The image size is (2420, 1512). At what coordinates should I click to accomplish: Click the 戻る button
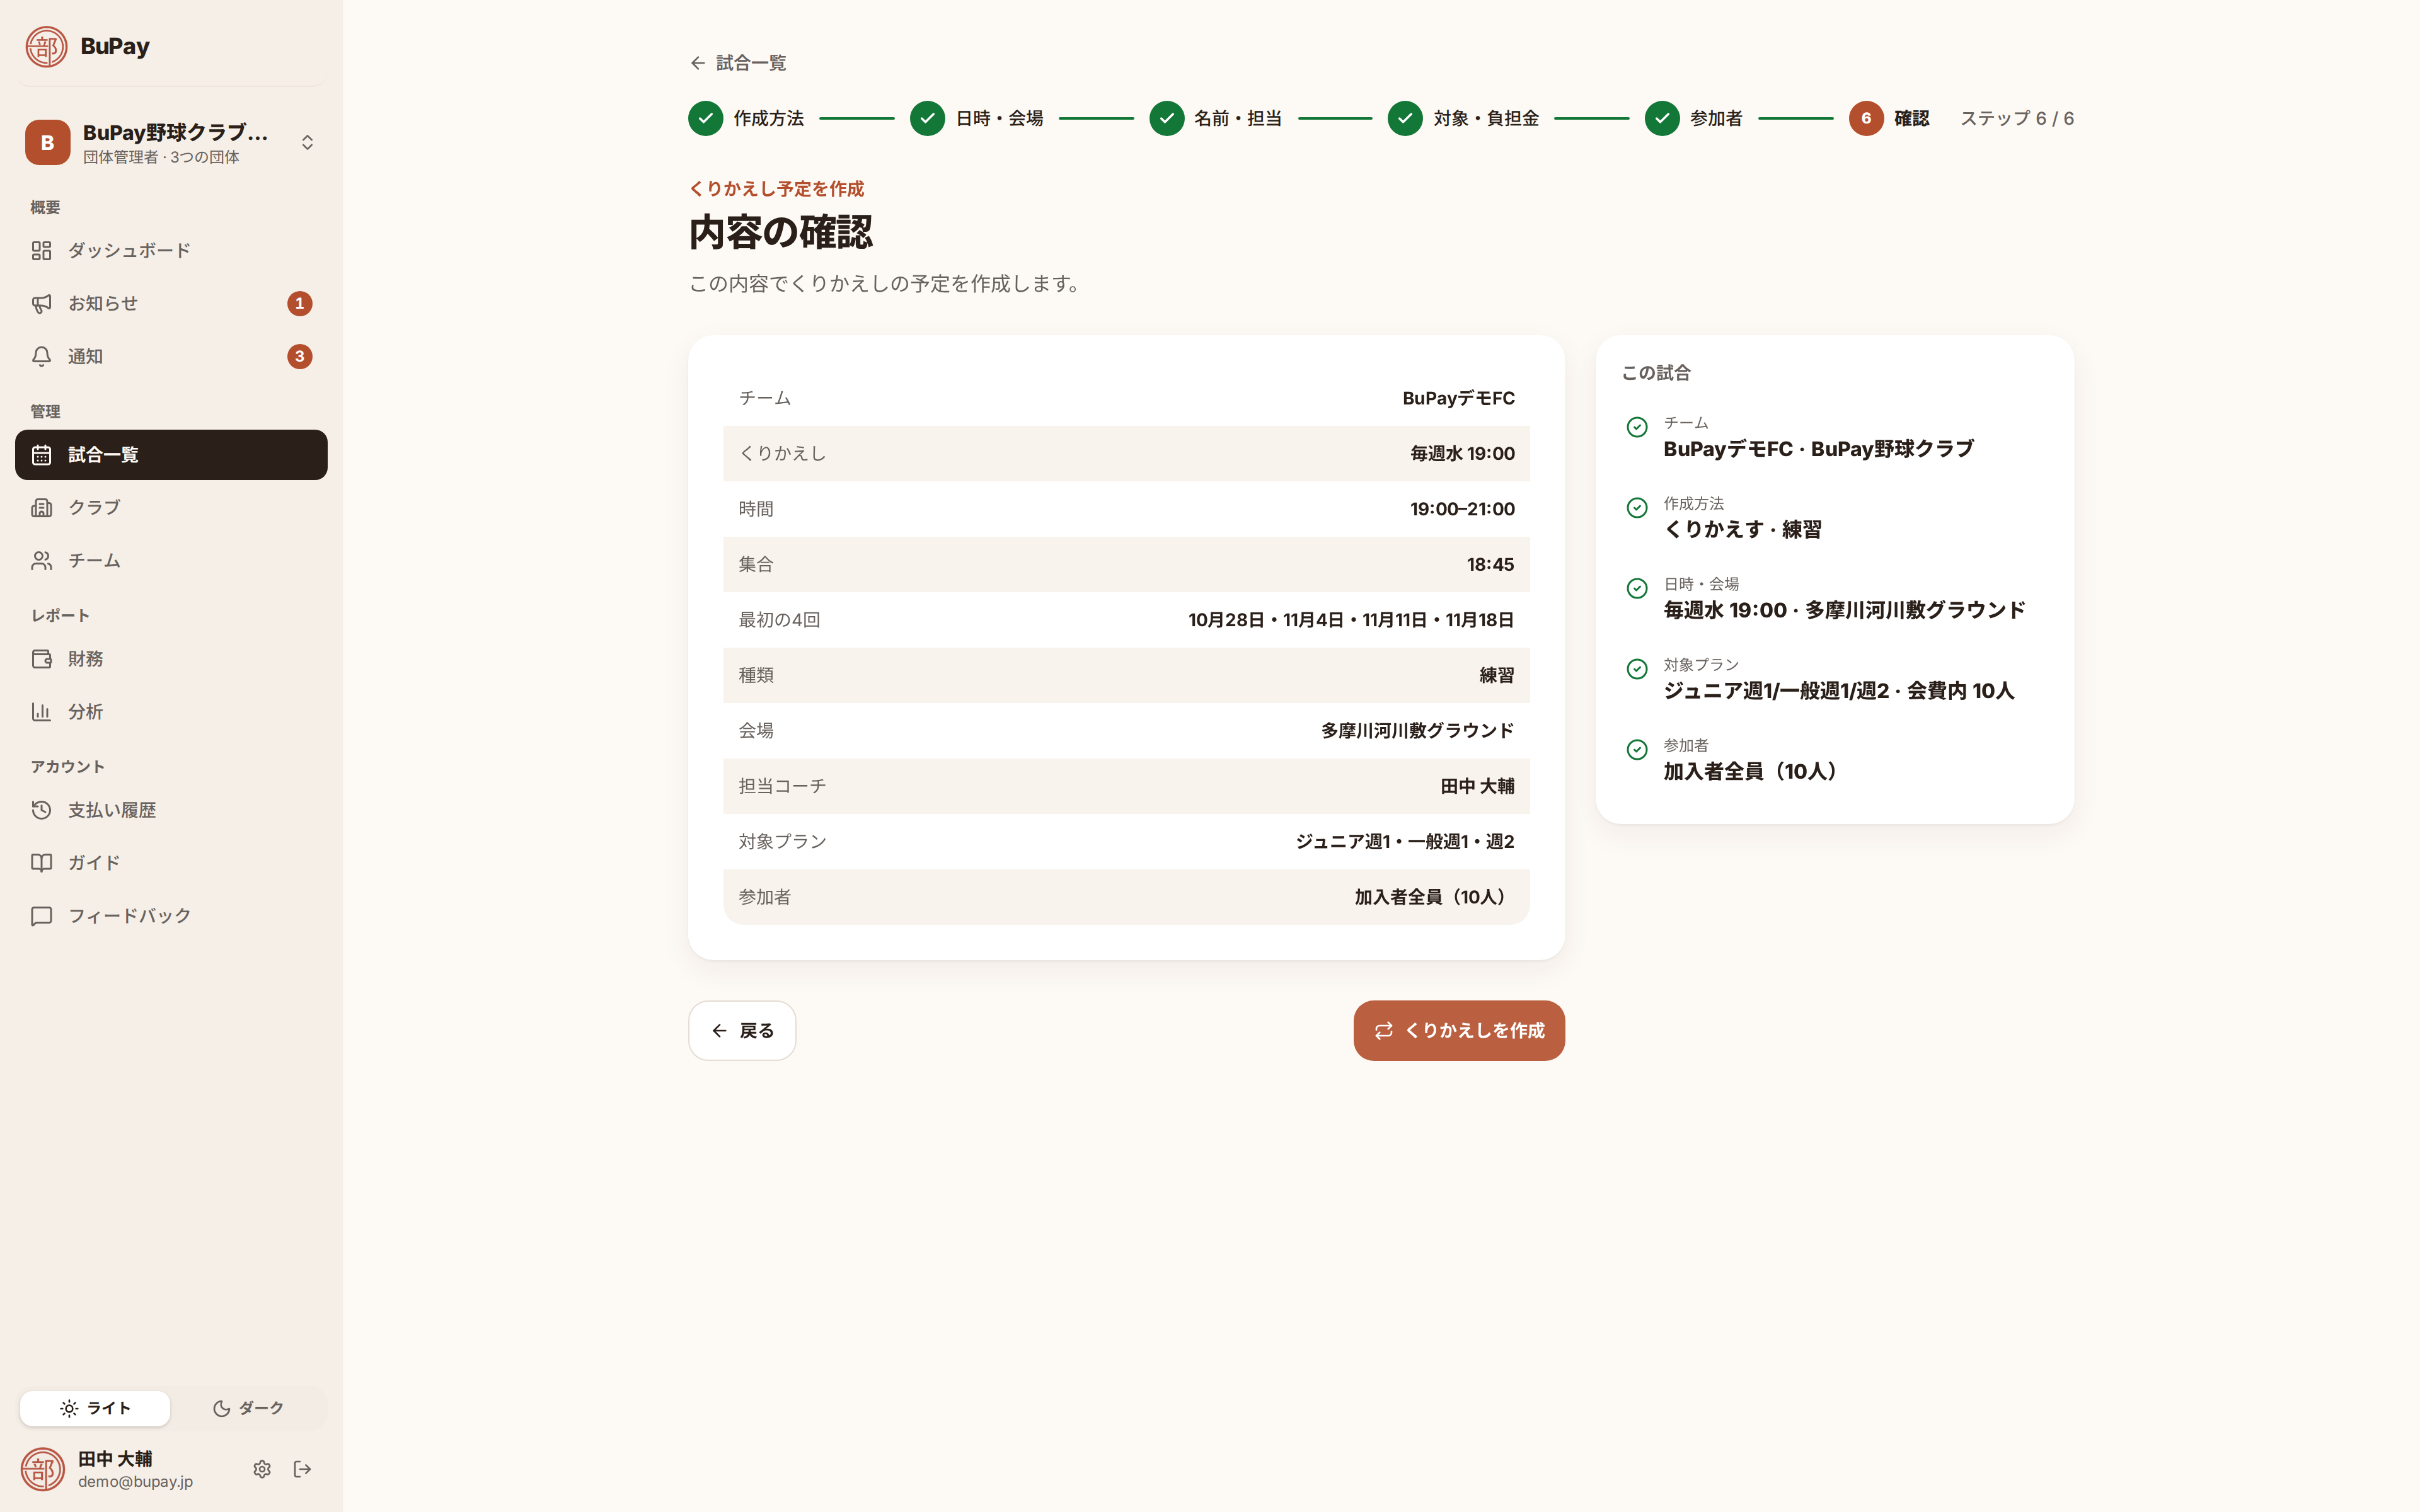742,1030
